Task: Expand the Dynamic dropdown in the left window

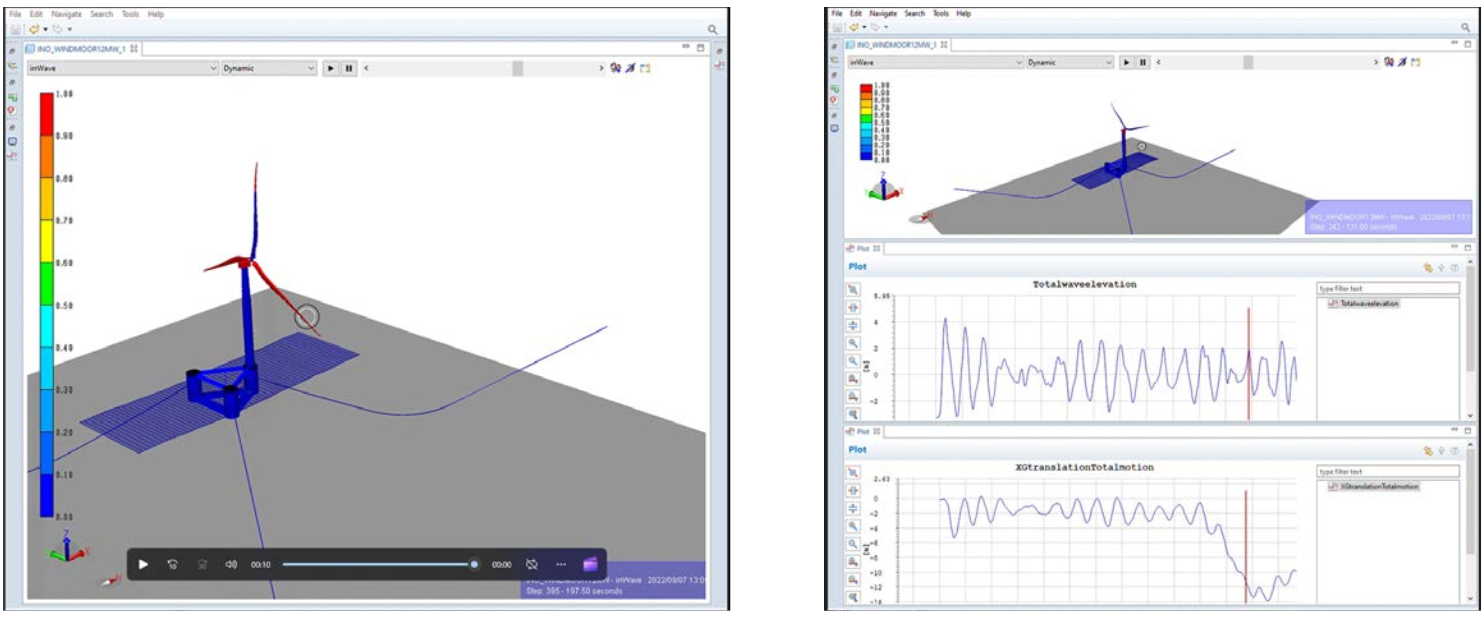Action: tap(268, 68)
